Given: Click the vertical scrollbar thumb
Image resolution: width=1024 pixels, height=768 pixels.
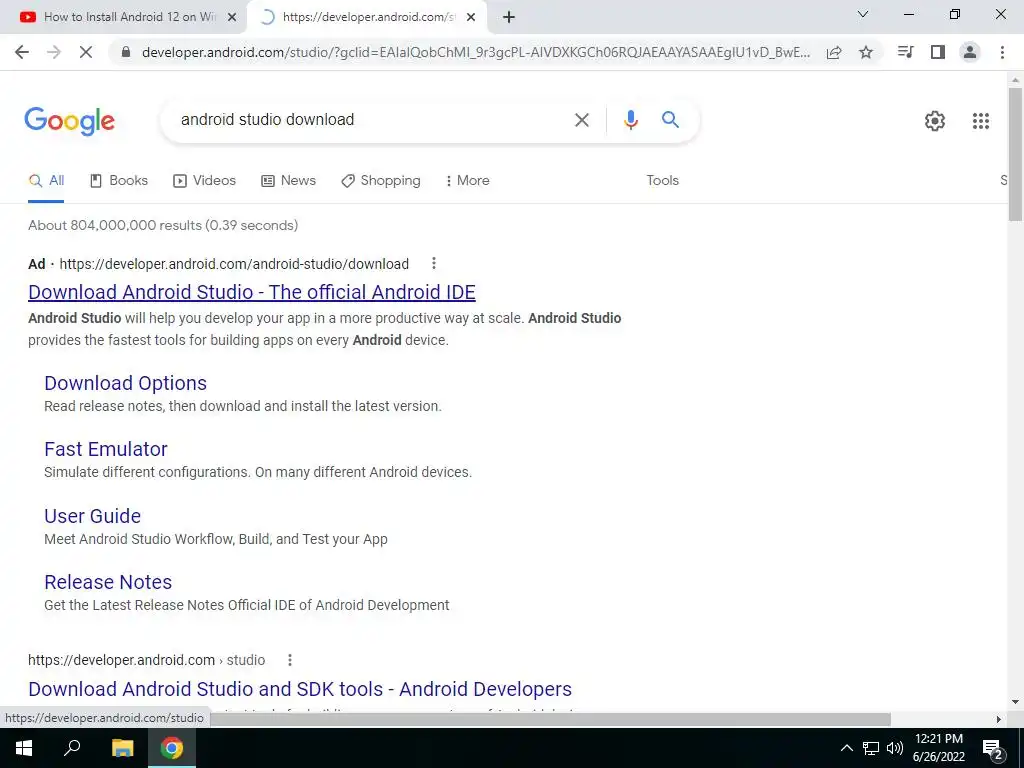Looking at the screenshot, I should coord(1015,154).
